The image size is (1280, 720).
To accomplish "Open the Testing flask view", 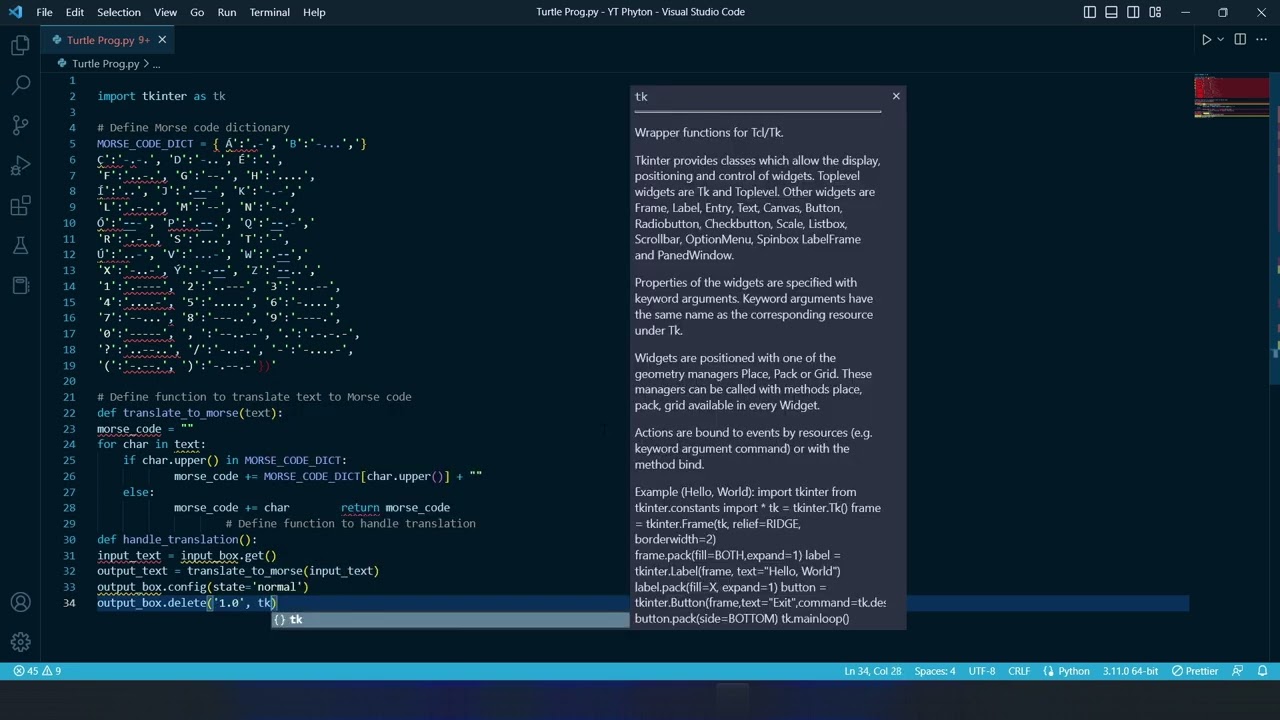I will pyautogui.click(x=20, y=246).
